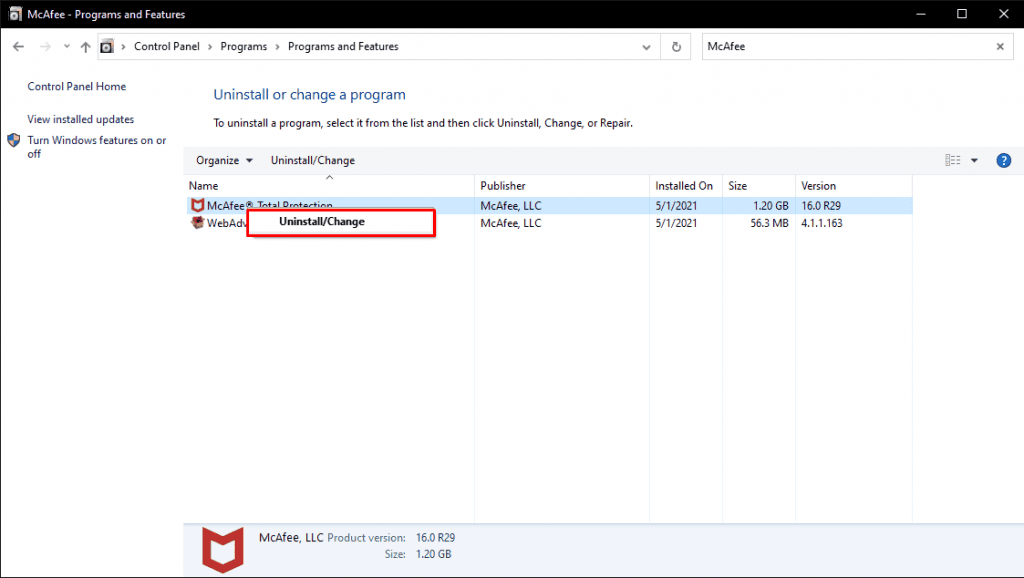Select the Programs and Features breadcrumb

(x=343, y=46)
